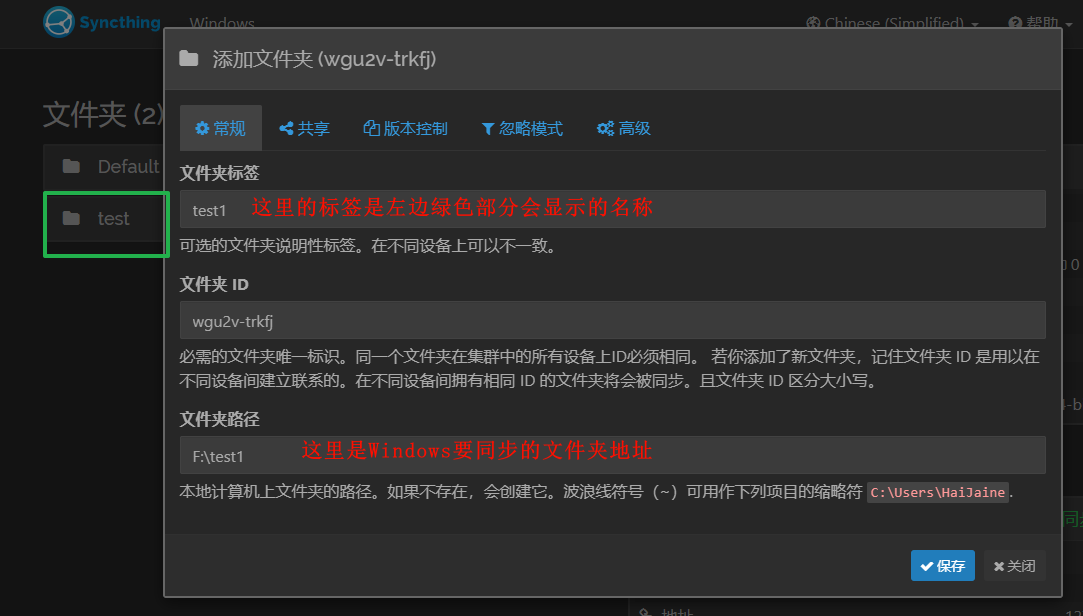Screen dimensions: 1083x616
Task: Click the share icon on 共享 tab
Action: pyautogui.click(x=286, y=128)
